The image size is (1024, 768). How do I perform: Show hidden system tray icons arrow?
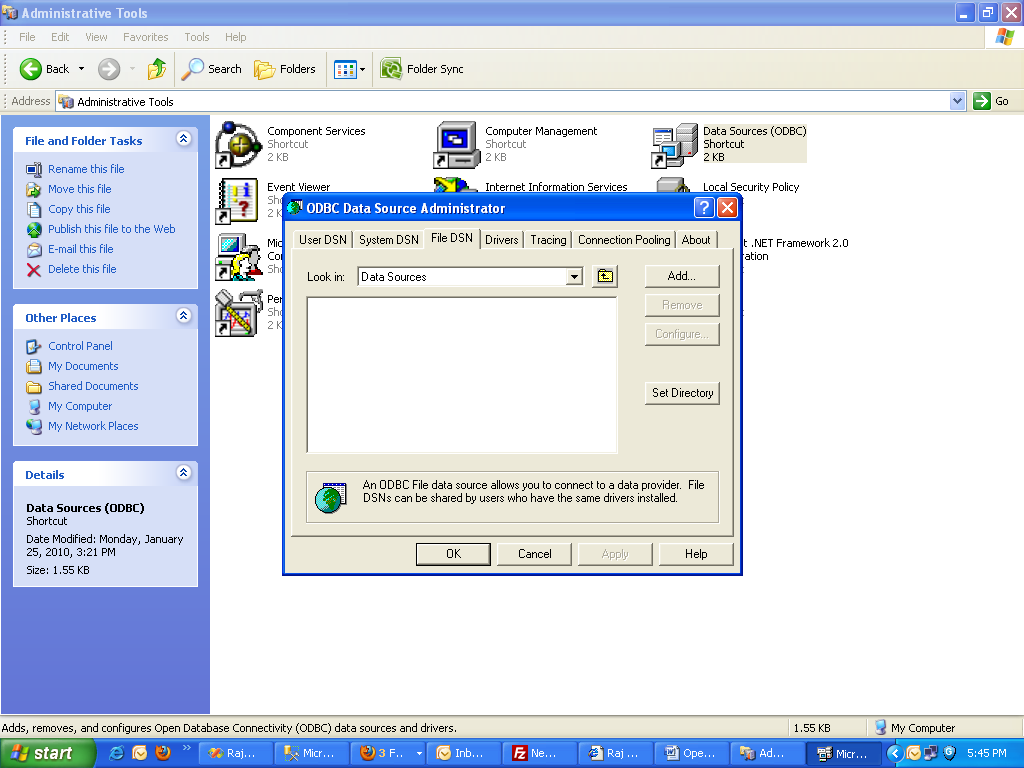pyautogui.click(x=893, y=753)
